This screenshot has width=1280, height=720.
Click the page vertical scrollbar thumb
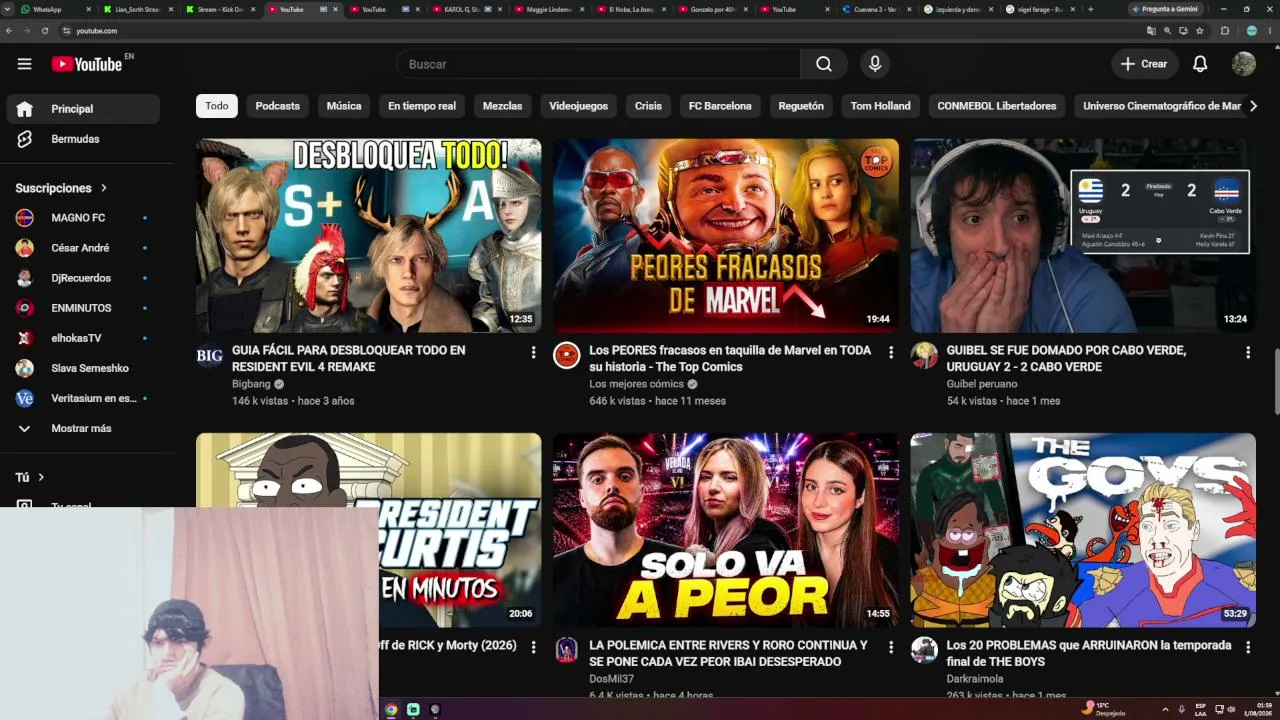point(1276,380)
